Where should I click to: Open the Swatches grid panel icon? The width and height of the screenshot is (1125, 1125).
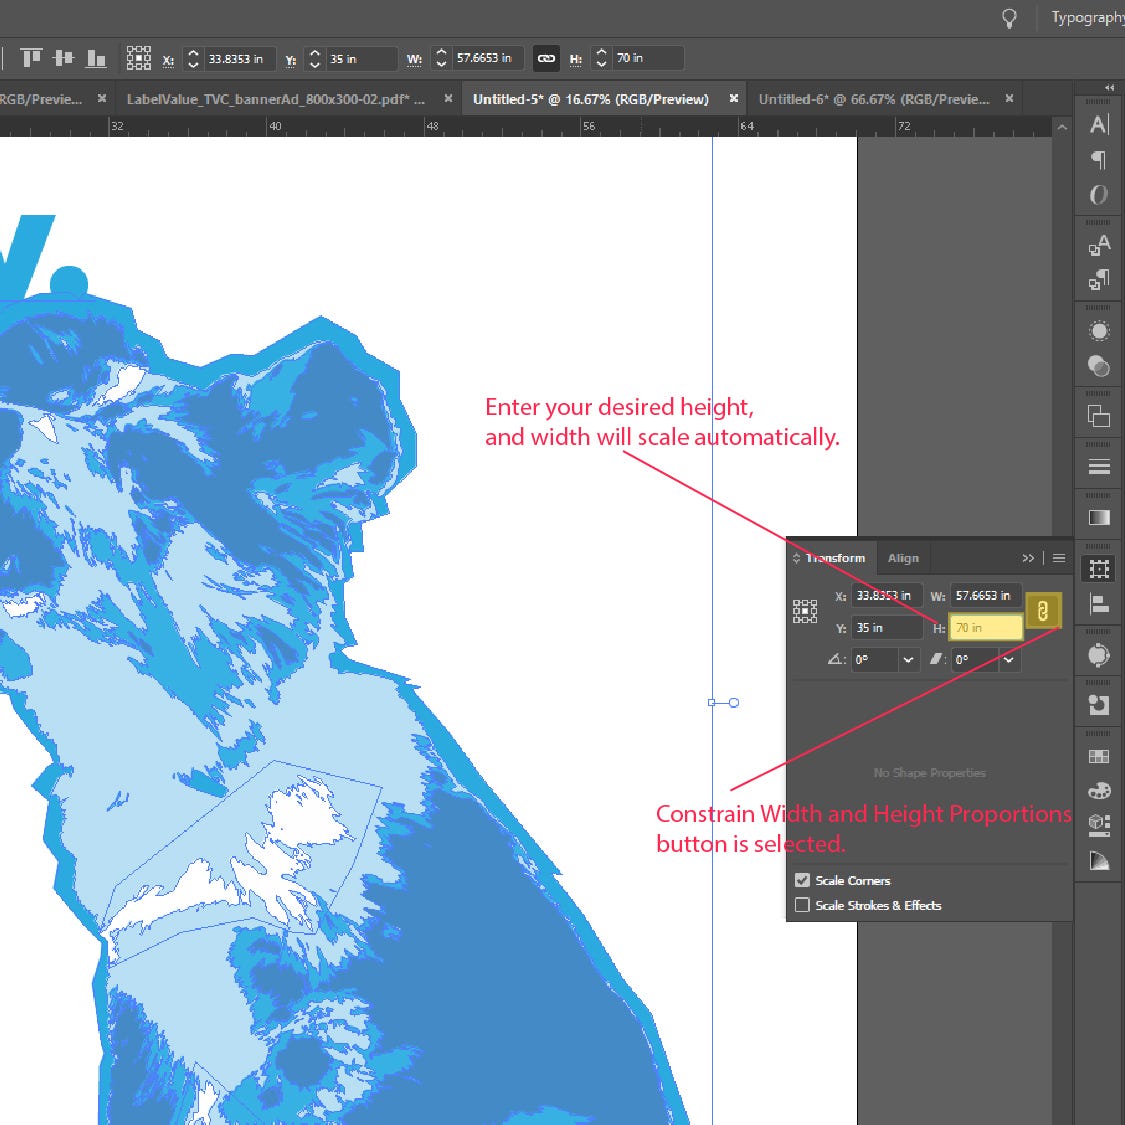(x=1098, y=756)
